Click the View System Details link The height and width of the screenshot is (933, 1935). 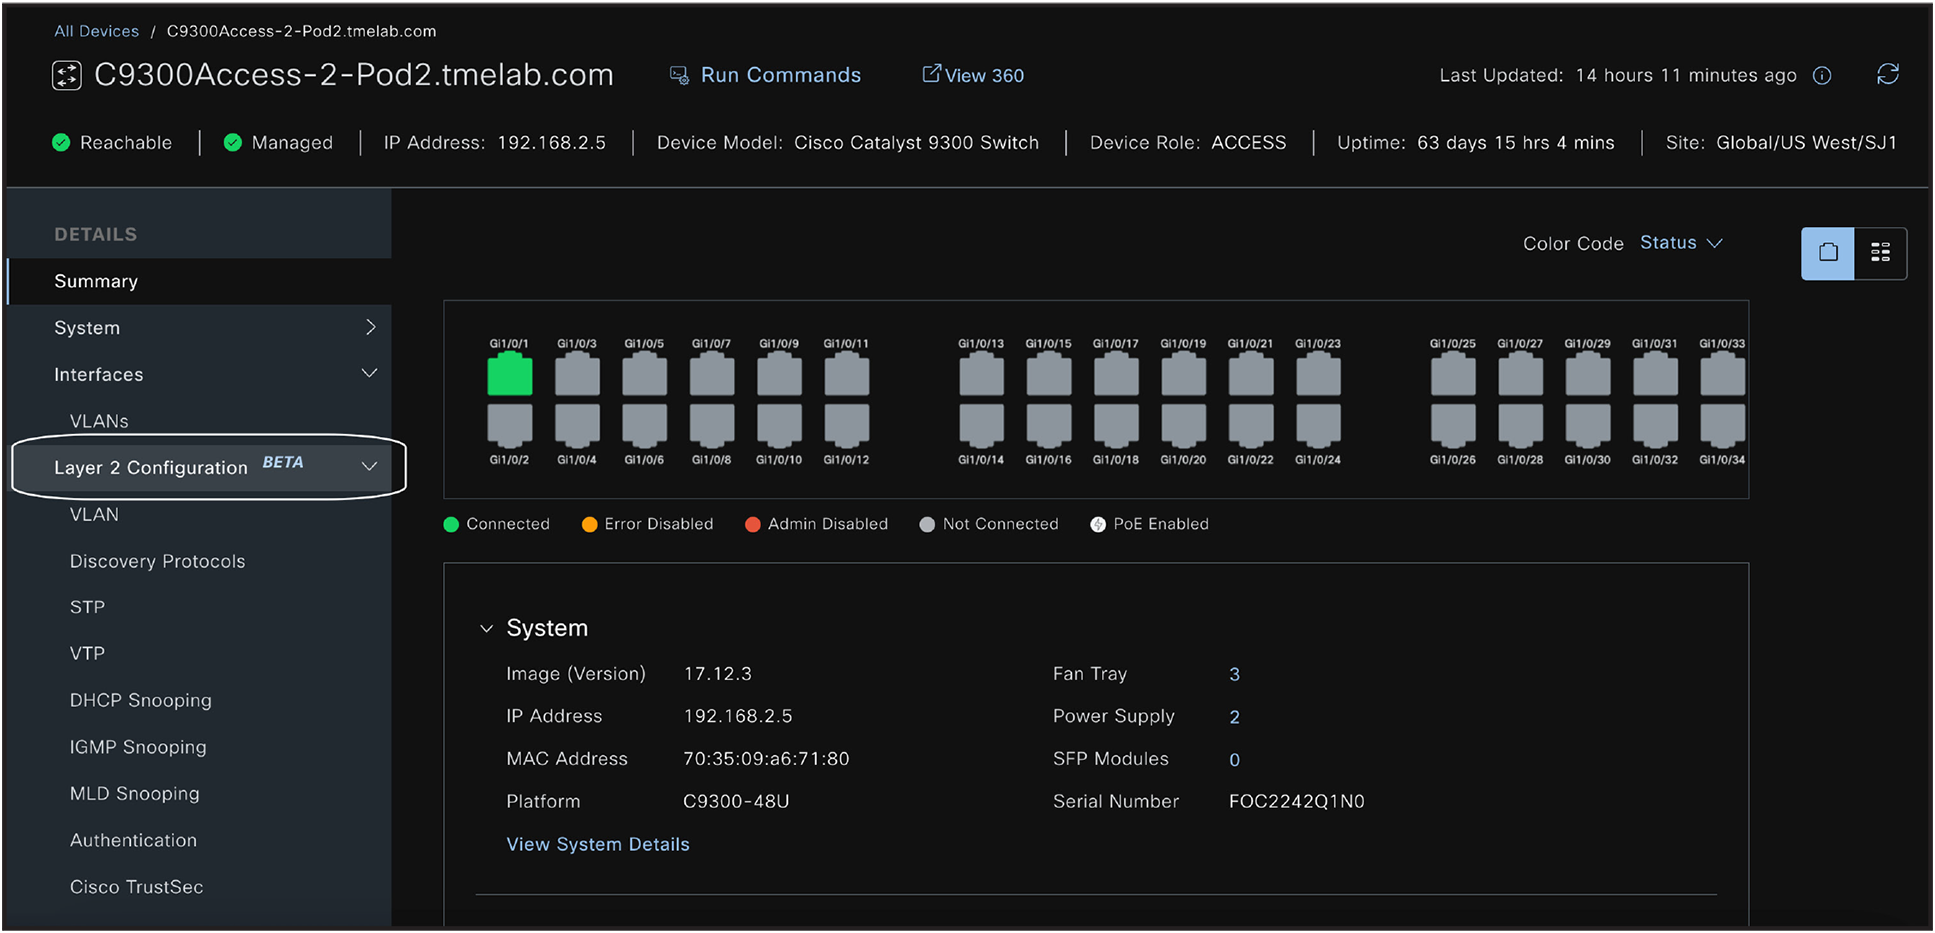(x=598, y=844)
